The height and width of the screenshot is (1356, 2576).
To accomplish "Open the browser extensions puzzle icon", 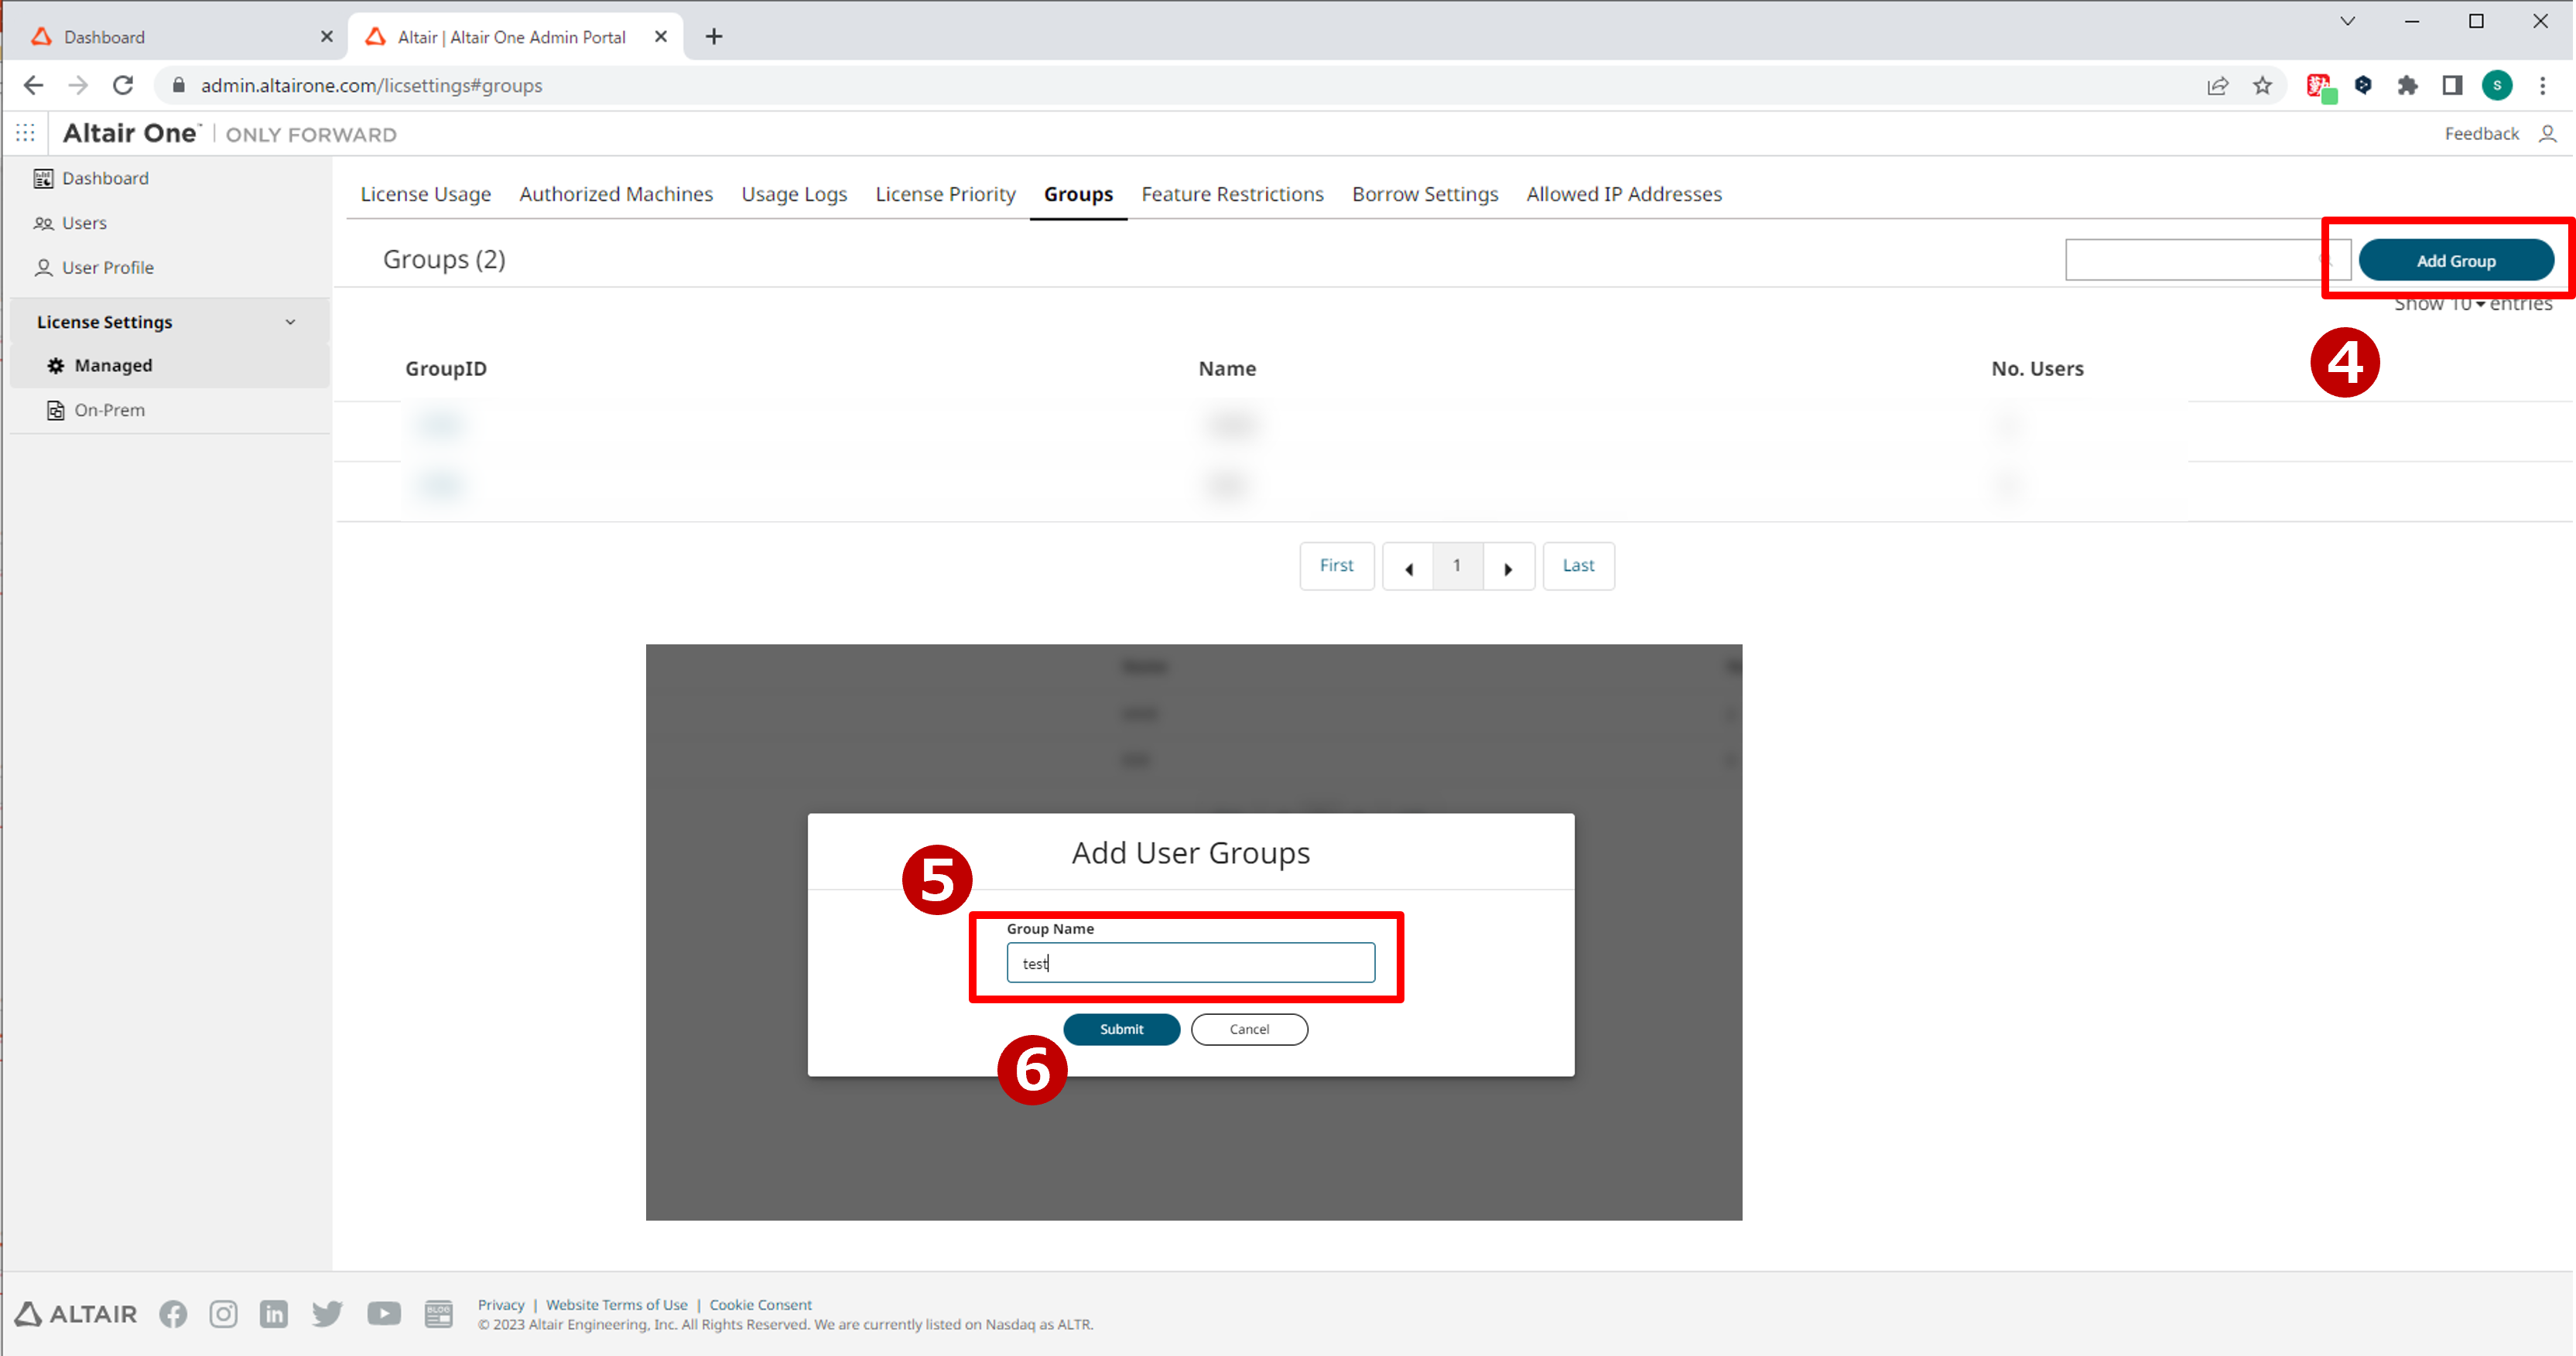I will pyautogui.click(x=2407, y=85).
